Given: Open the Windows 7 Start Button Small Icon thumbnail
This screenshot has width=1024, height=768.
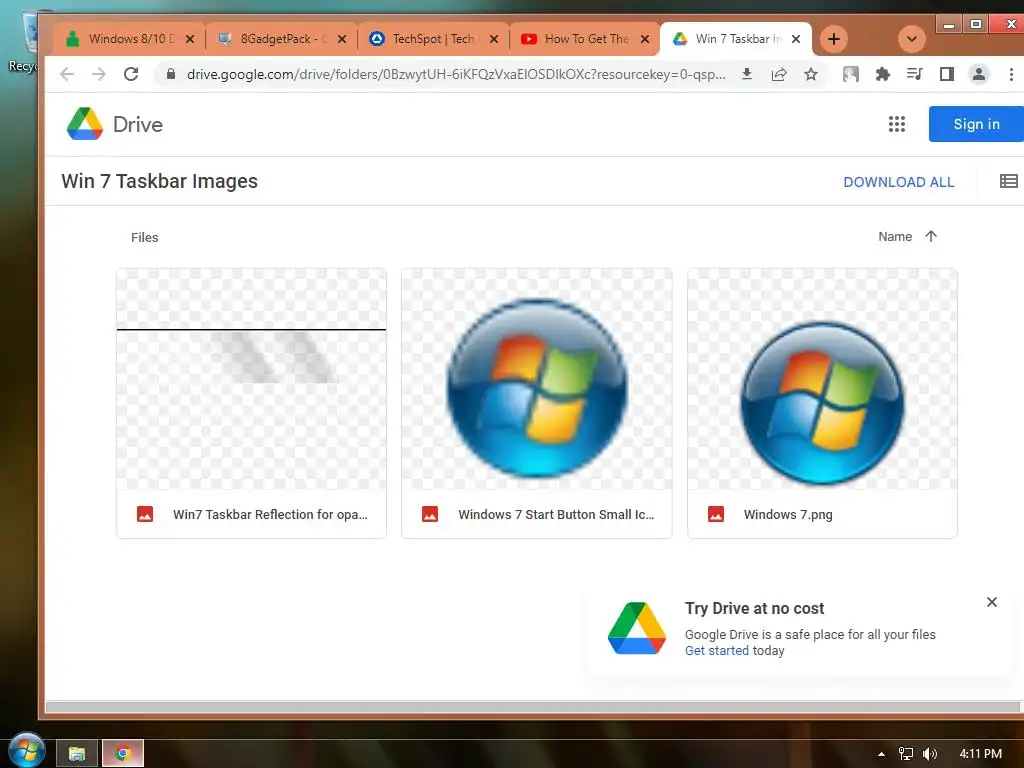Looking at the screenshot, I should click(537, 379).
